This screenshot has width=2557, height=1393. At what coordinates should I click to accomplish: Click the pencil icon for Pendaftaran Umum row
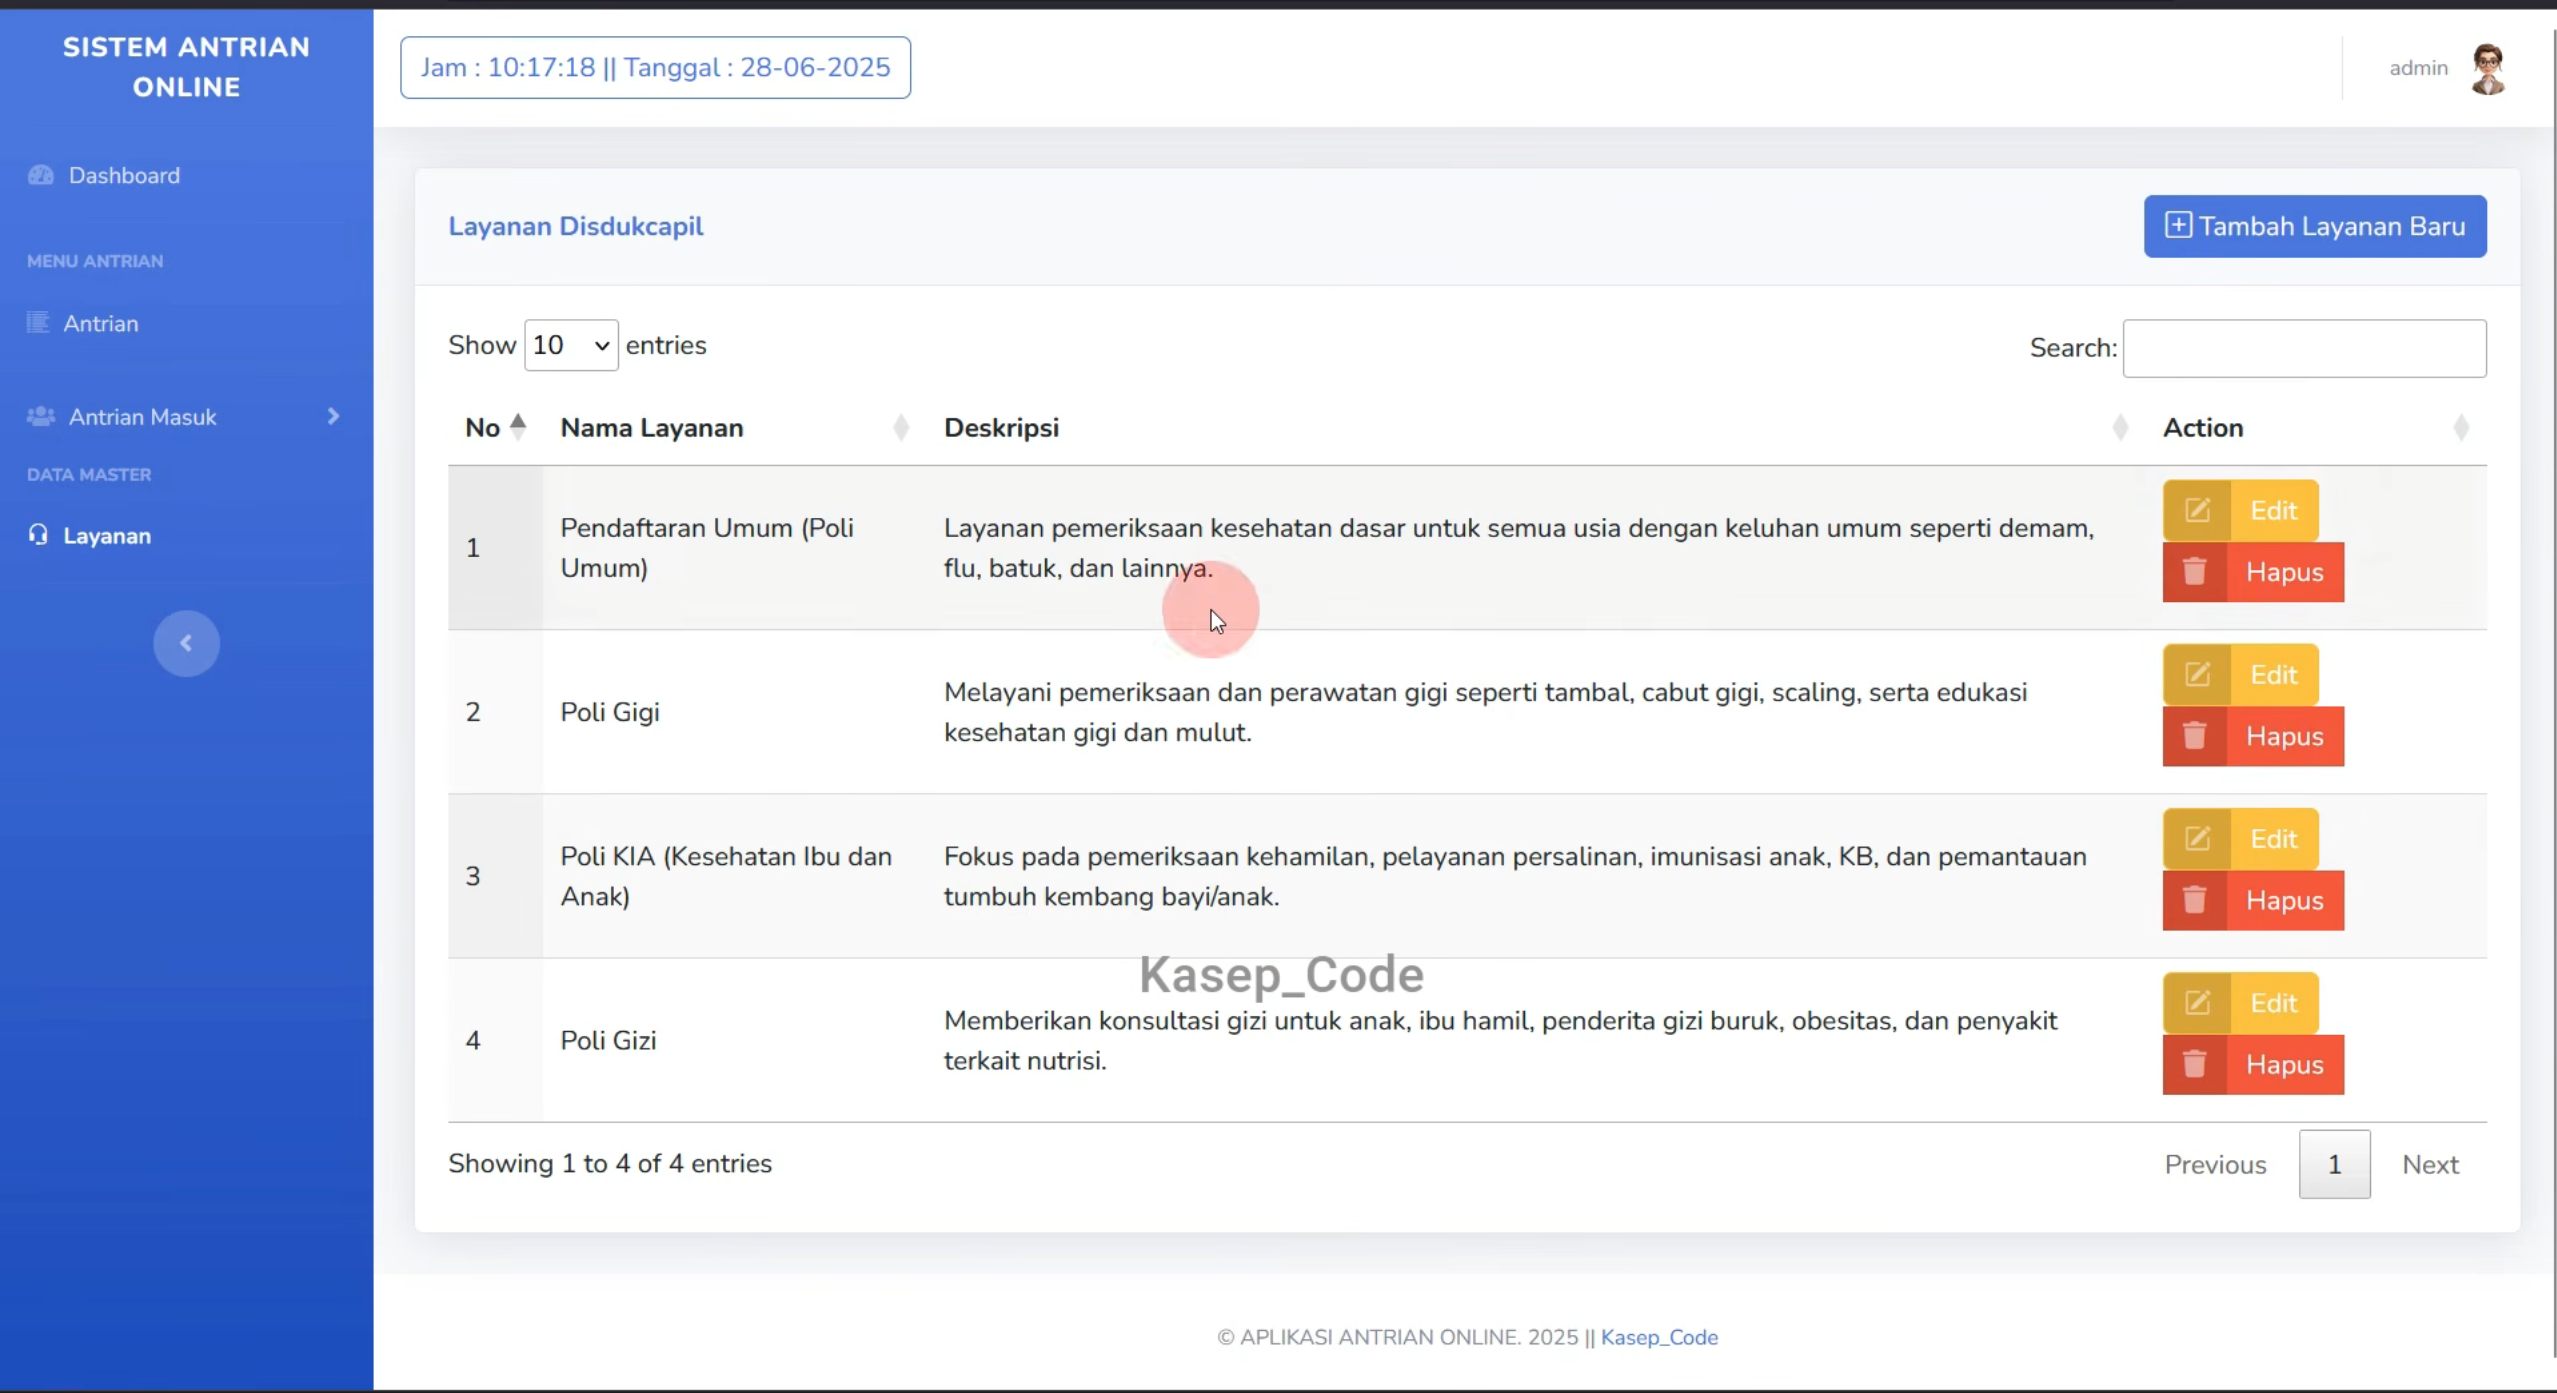tap(2197, 510)
